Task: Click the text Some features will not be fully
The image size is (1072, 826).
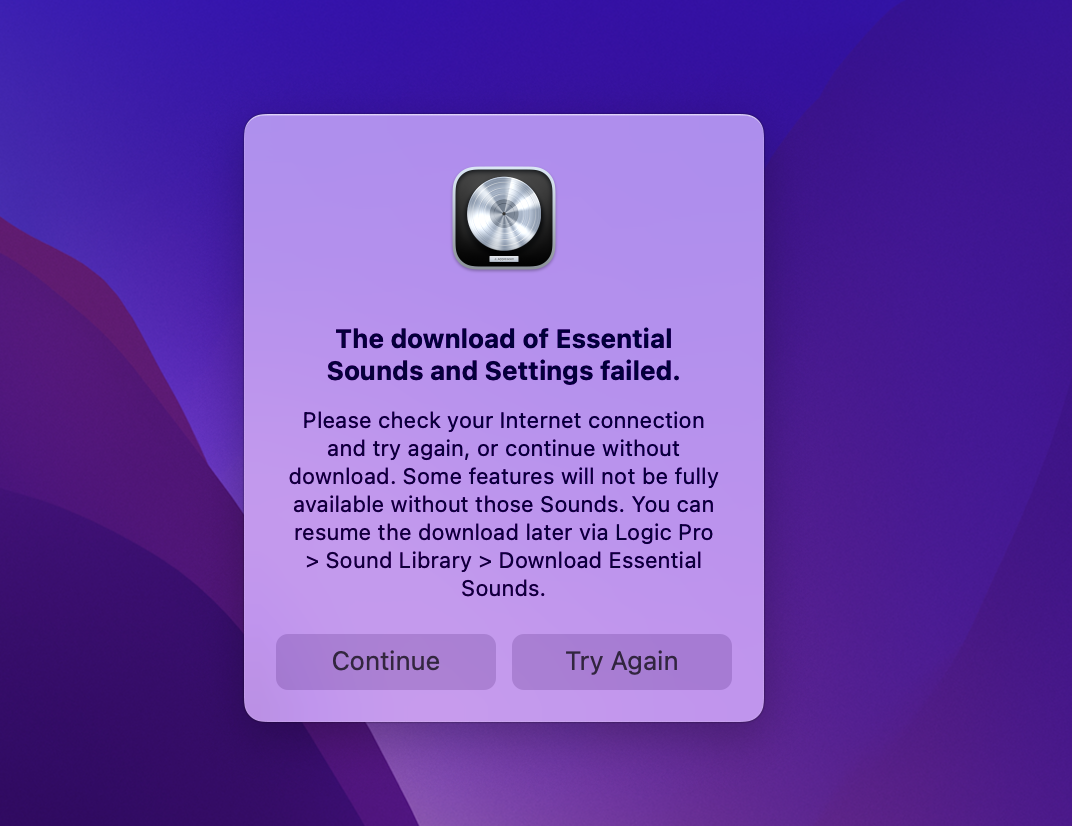Action: pyautogui.click(x=561, y=476)
